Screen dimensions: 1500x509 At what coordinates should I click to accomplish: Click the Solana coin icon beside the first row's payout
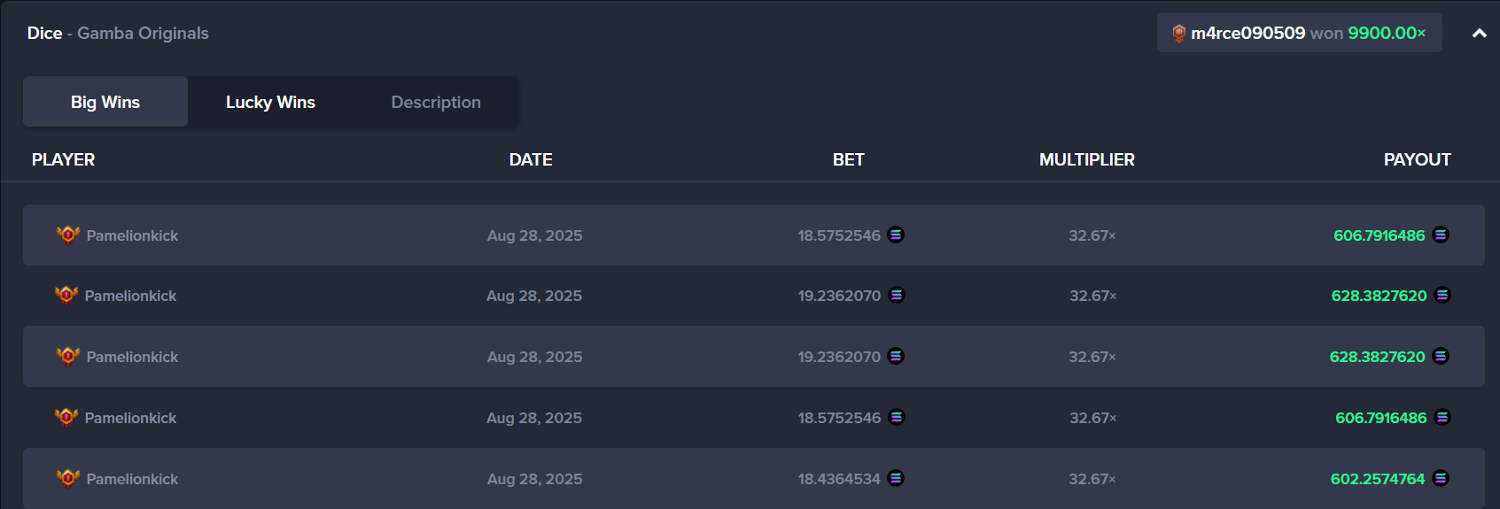(x=1440, y=235)
